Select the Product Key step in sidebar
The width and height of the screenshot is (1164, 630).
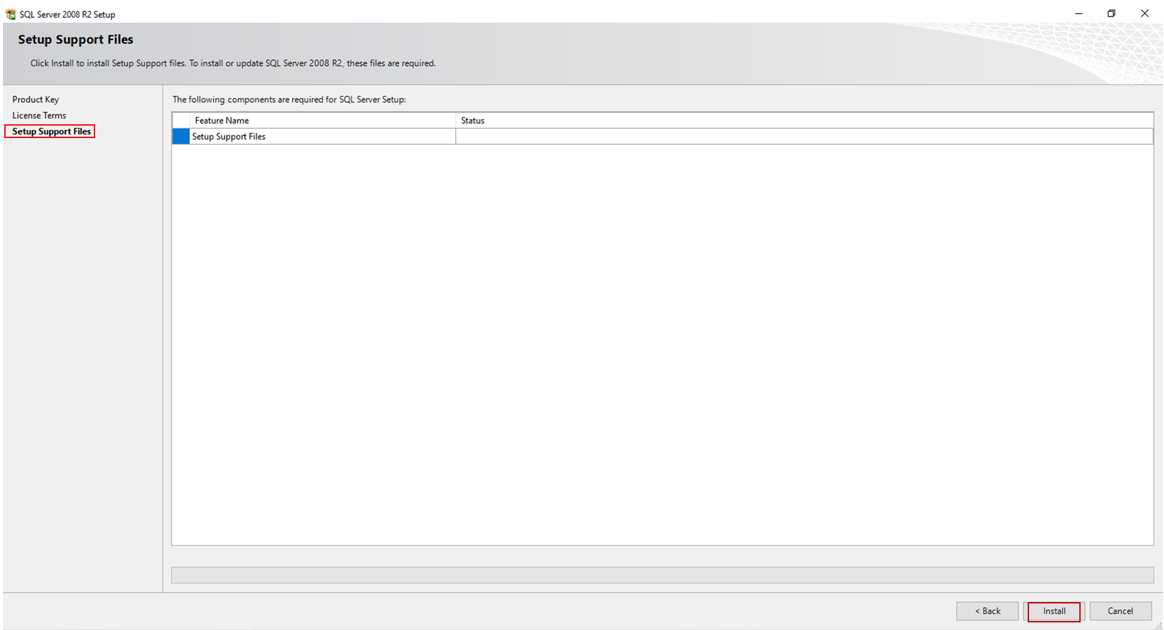(36, 99)
